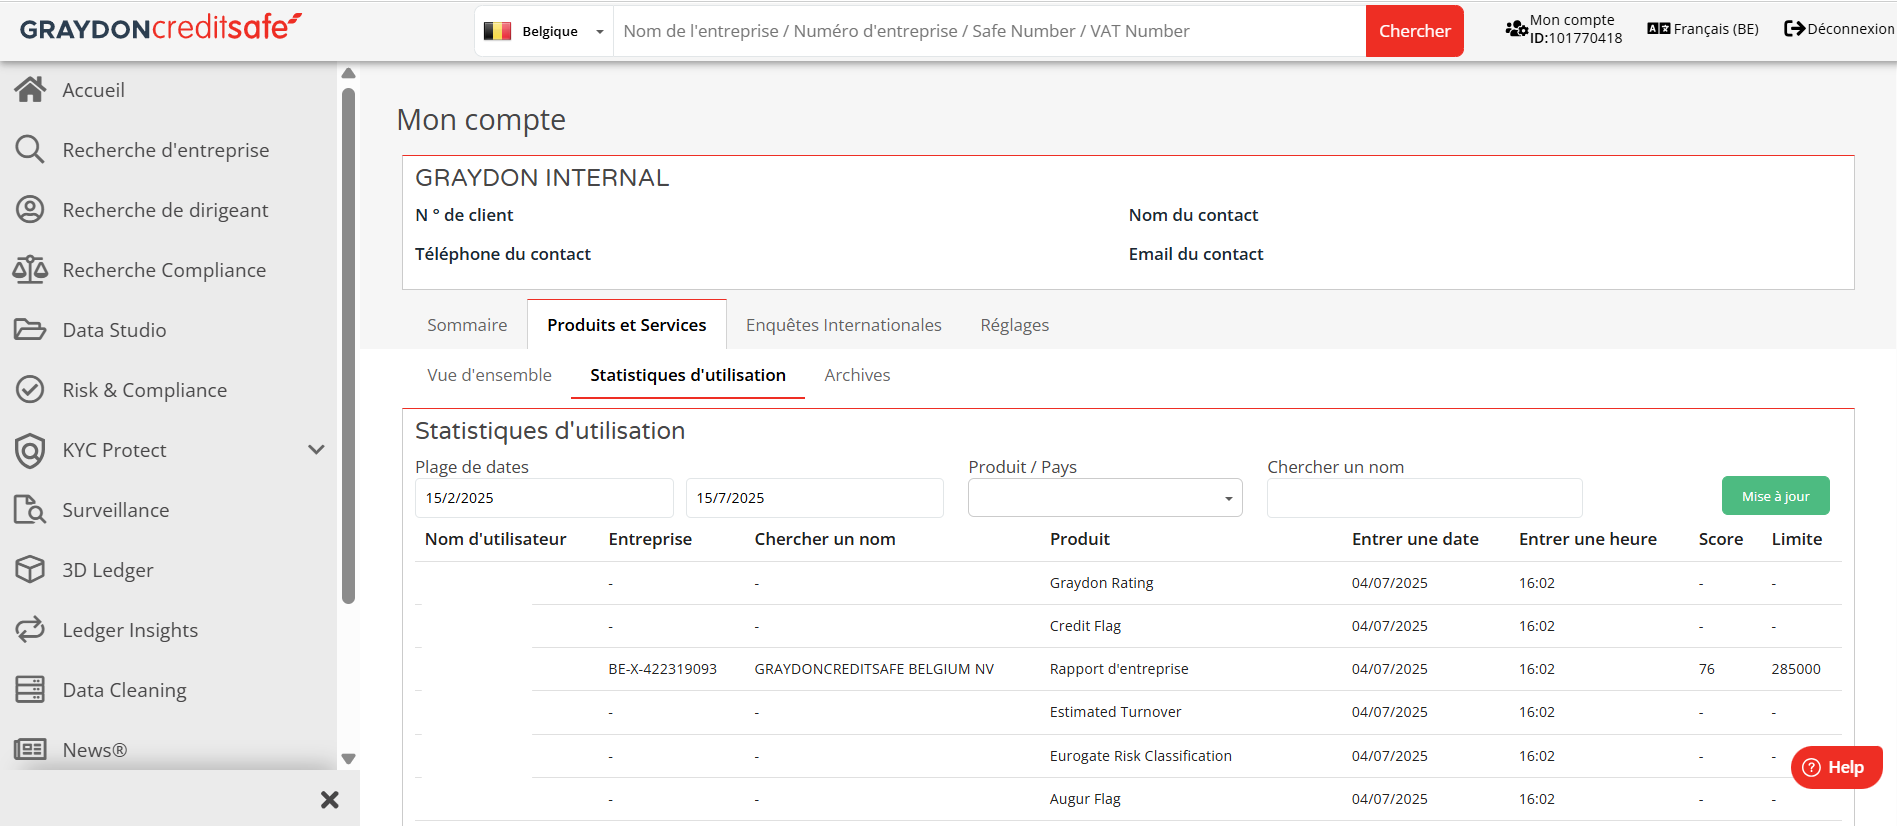Click the Déconnexion link
This screenshot has width=1897, height=826.
pyautogui.click(x=1850, y=29)
